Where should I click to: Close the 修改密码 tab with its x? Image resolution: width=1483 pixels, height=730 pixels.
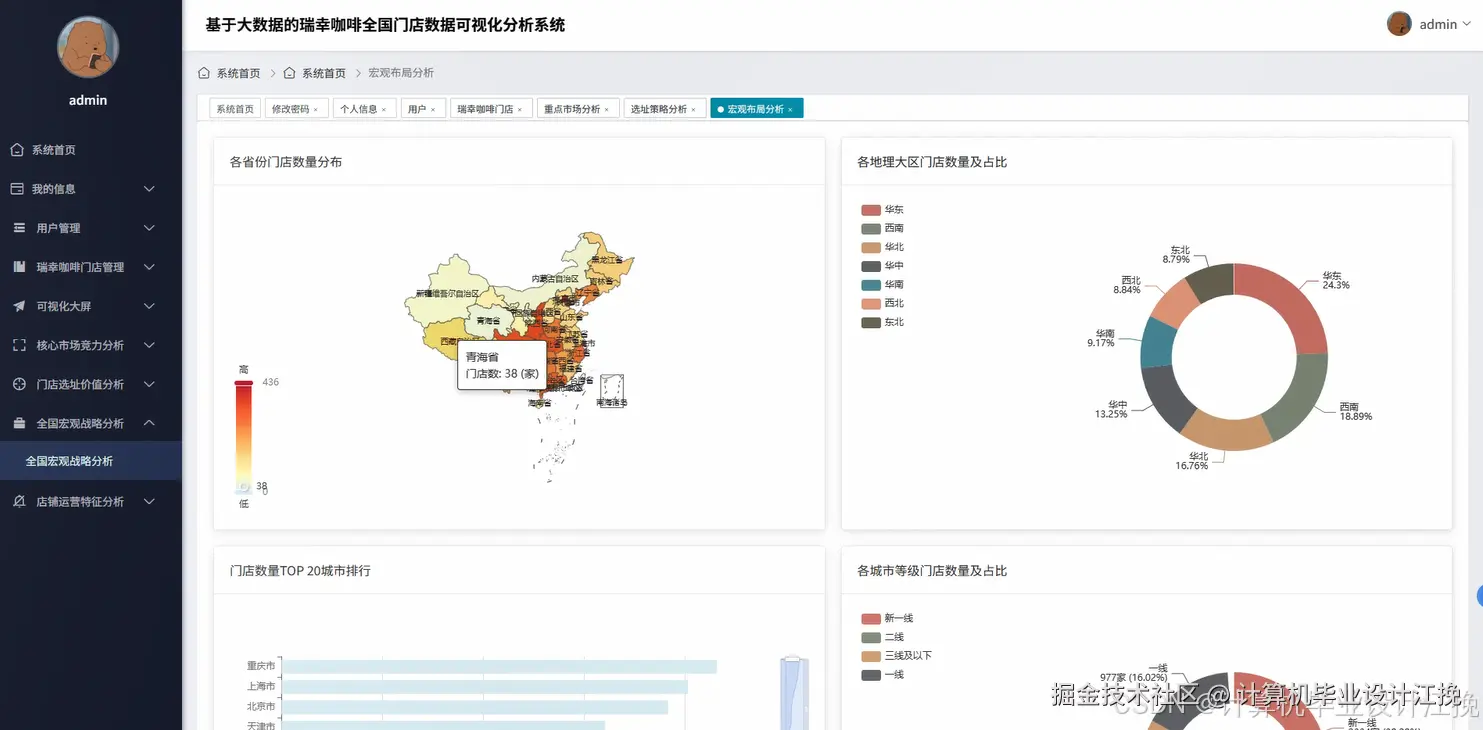click(316, 109)
